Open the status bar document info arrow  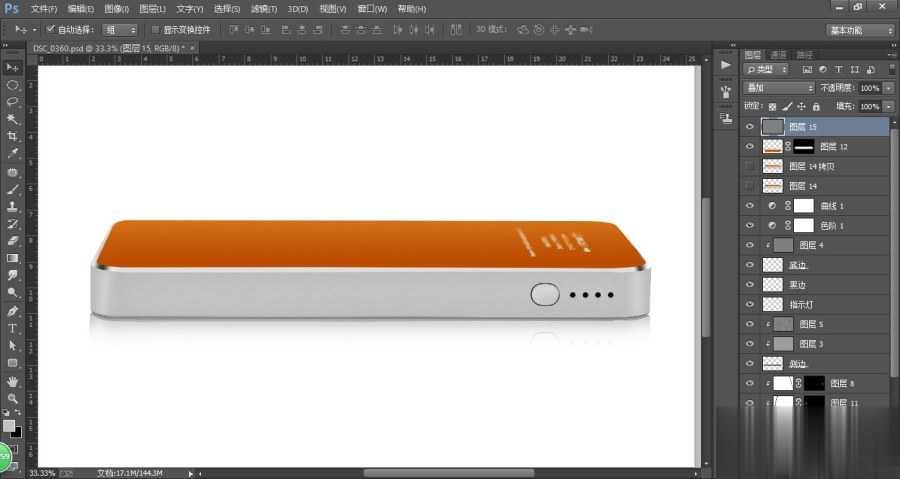point(191,473)
